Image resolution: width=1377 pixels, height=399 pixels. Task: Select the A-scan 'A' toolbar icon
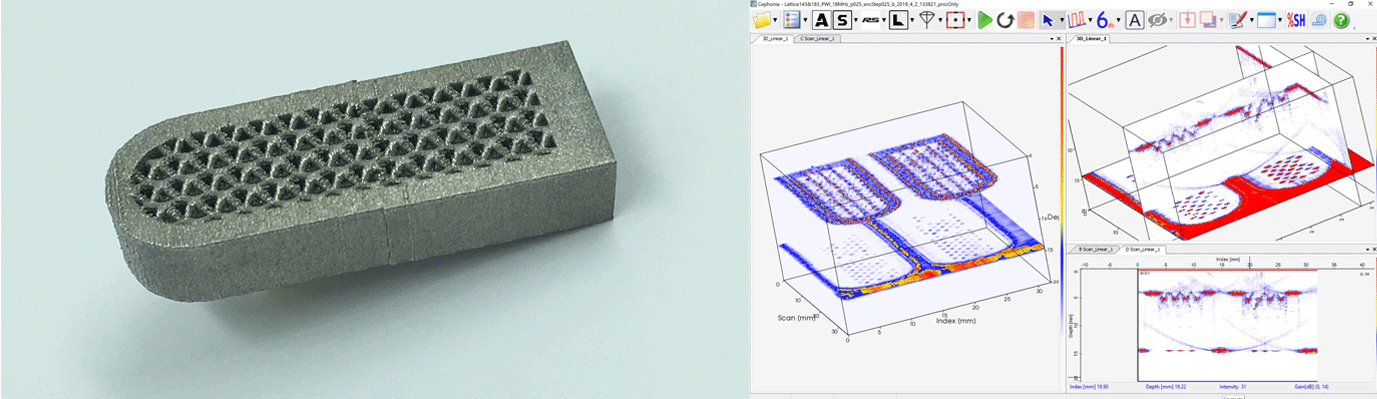coord(821,20)
